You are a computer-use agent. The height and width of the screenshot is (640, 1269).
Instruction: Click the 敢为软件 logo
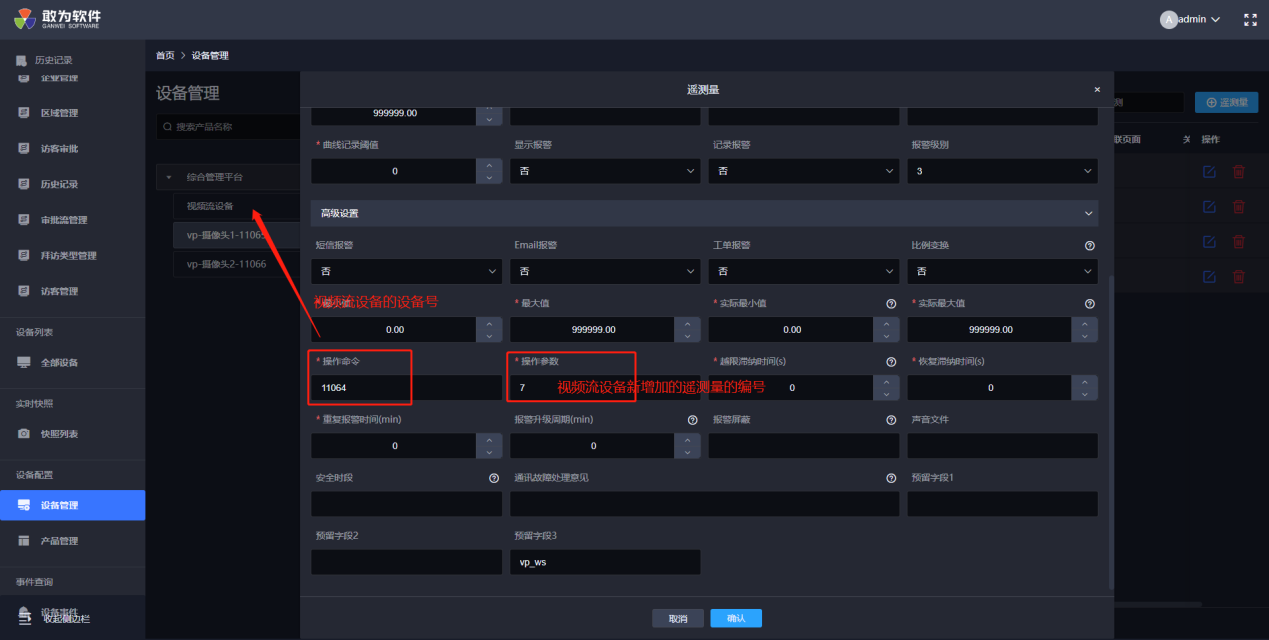click(x=58, y=20)
